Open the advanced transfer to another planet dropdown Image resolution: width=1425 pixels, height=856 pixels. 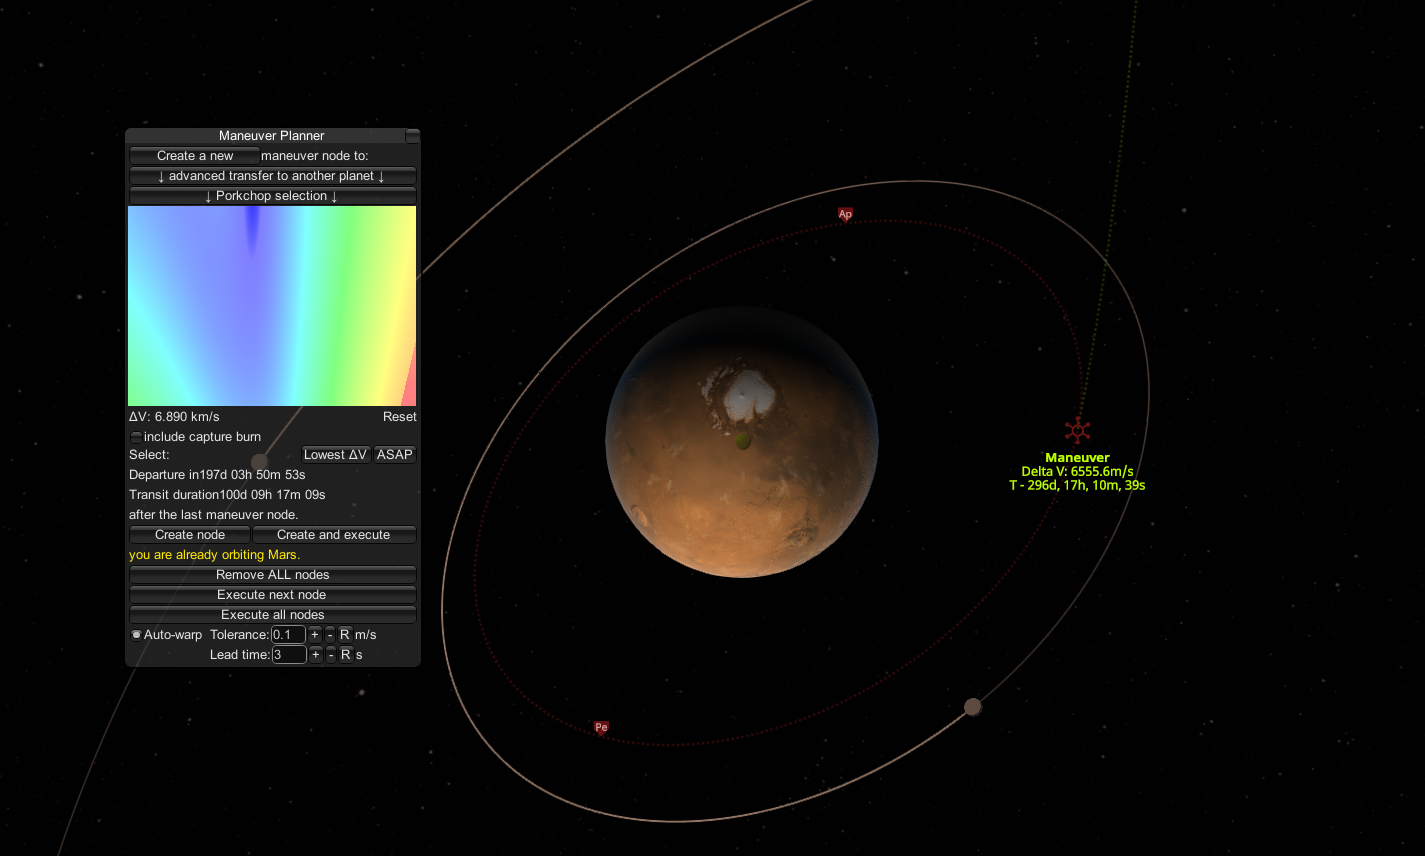(272, 176)
